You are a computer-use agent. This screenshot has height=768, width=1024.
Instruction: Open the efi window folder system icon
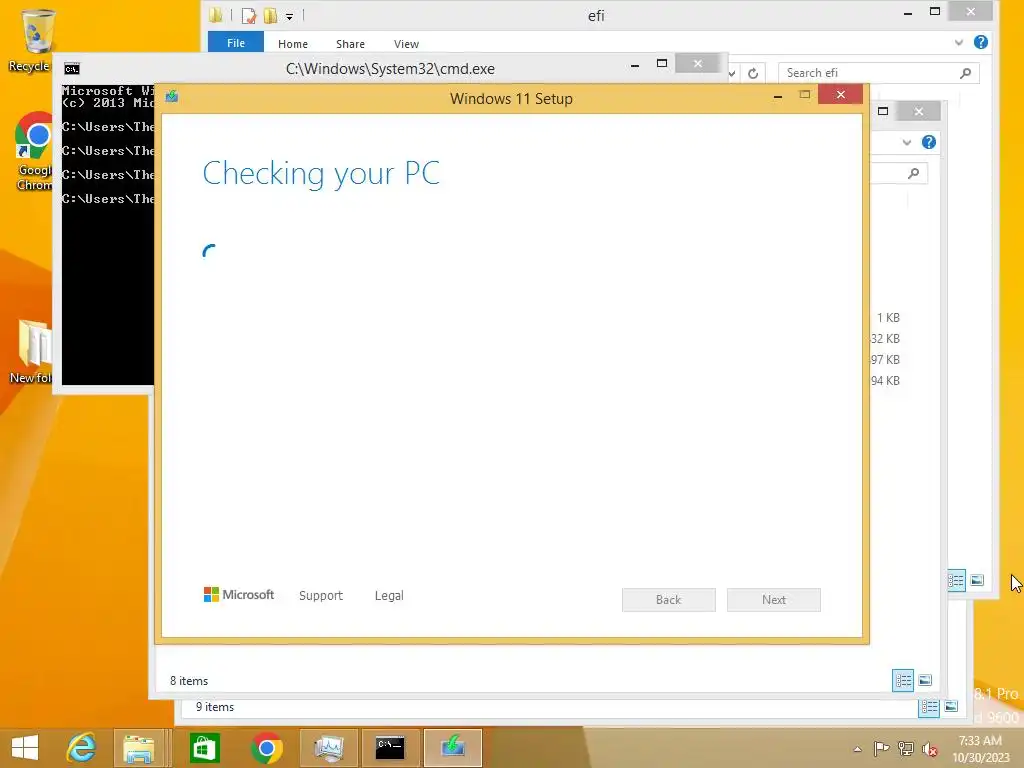pos(216,15)
